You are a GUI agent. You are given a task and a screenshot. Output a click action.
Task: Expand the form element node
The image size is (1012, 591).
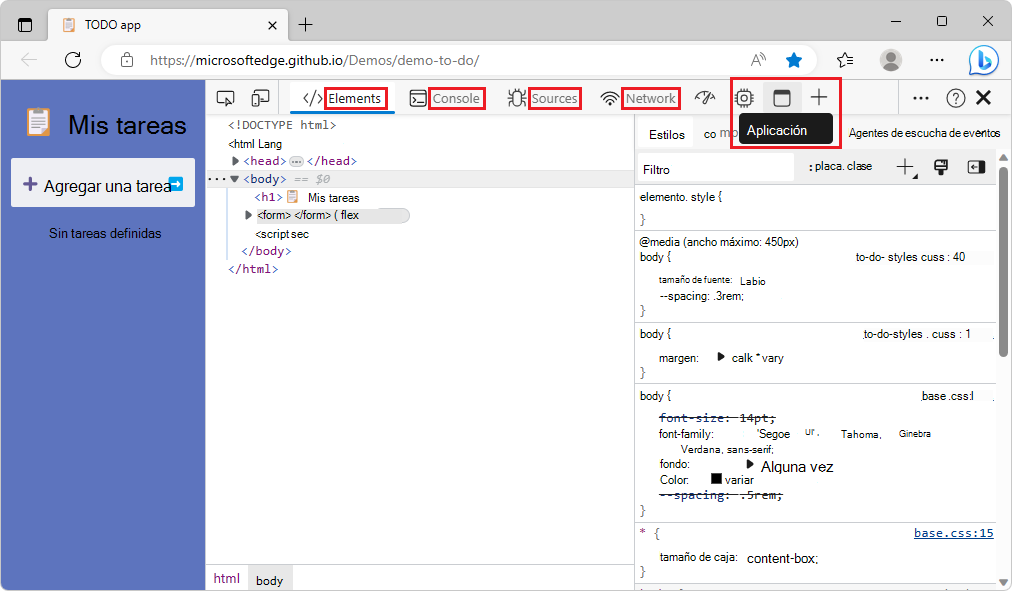[x=248, y=215]
